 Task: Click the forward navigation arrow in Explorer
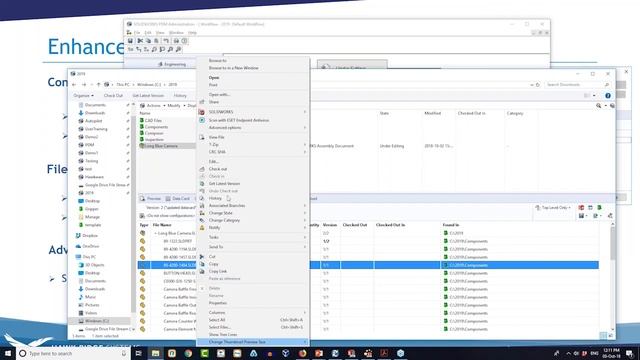click(x=84, y=84)
